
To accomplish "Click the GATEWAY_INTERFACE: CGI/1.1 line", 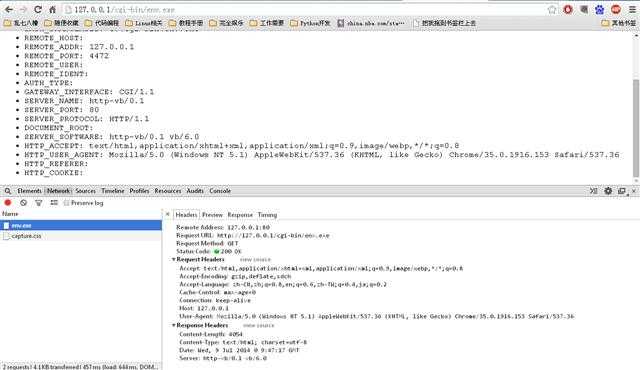I will [89, 92].
